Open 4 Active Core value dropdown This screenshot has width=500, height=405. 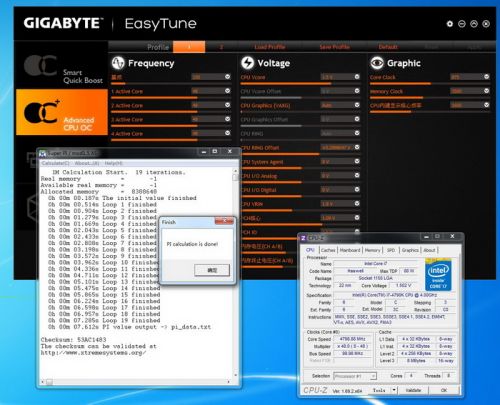[x=227, y=133]
